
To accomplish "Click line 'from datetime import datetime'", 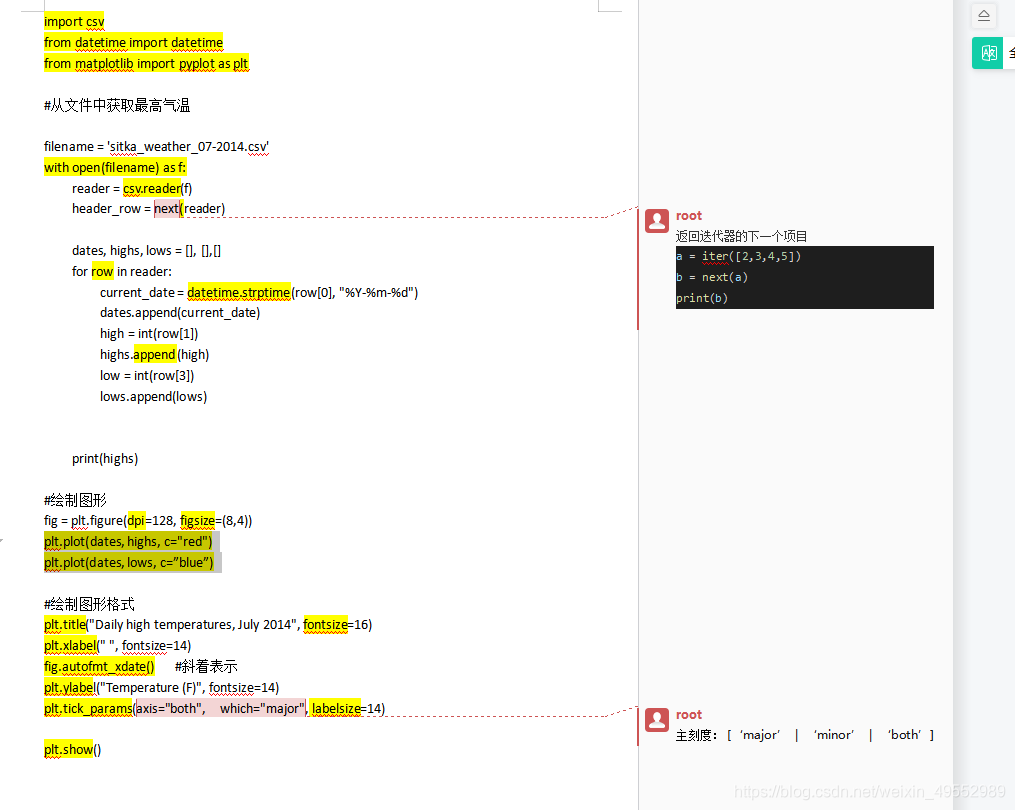I will tap(133, 42).
